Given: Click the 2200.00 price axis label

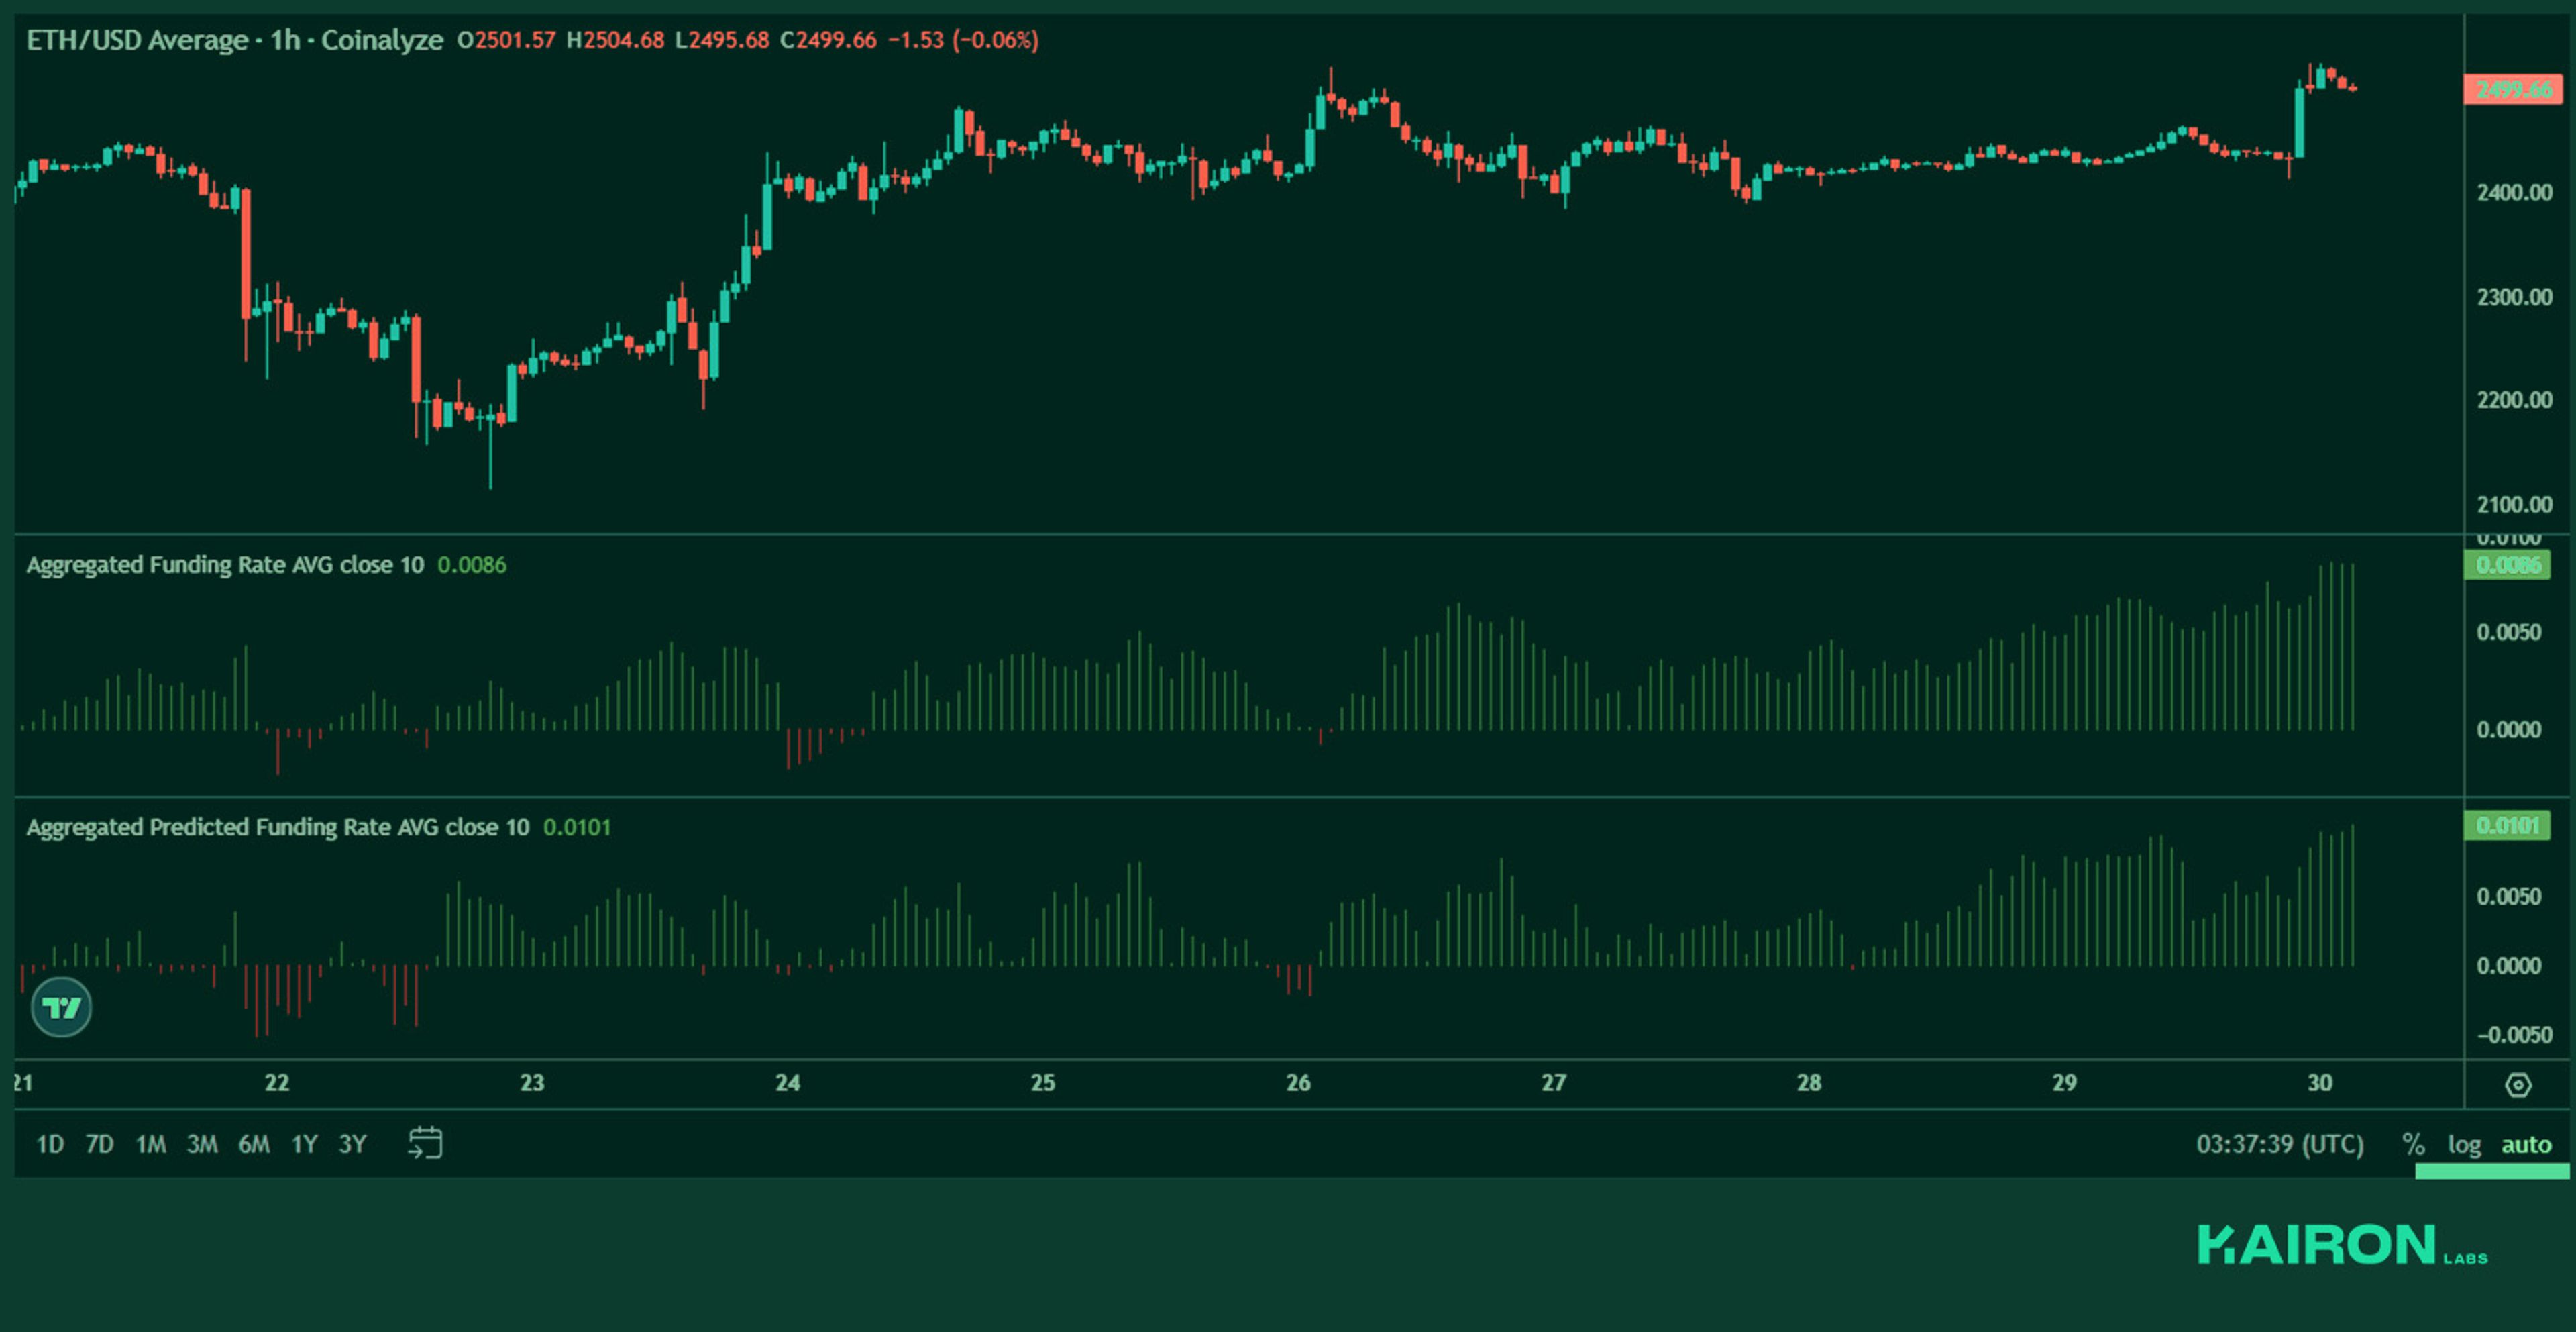Looking at the screenshot, I should point(2514,400).
